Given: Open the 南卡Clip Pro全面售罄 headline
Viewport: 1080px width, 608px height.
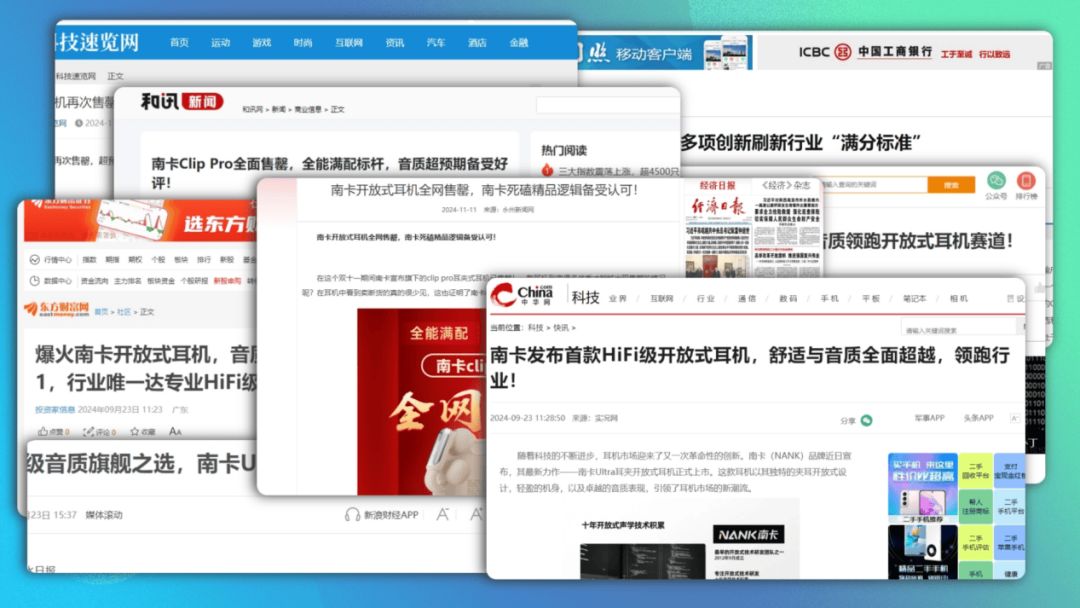Looking at the screenshot, I should click(x=330, y=172).
